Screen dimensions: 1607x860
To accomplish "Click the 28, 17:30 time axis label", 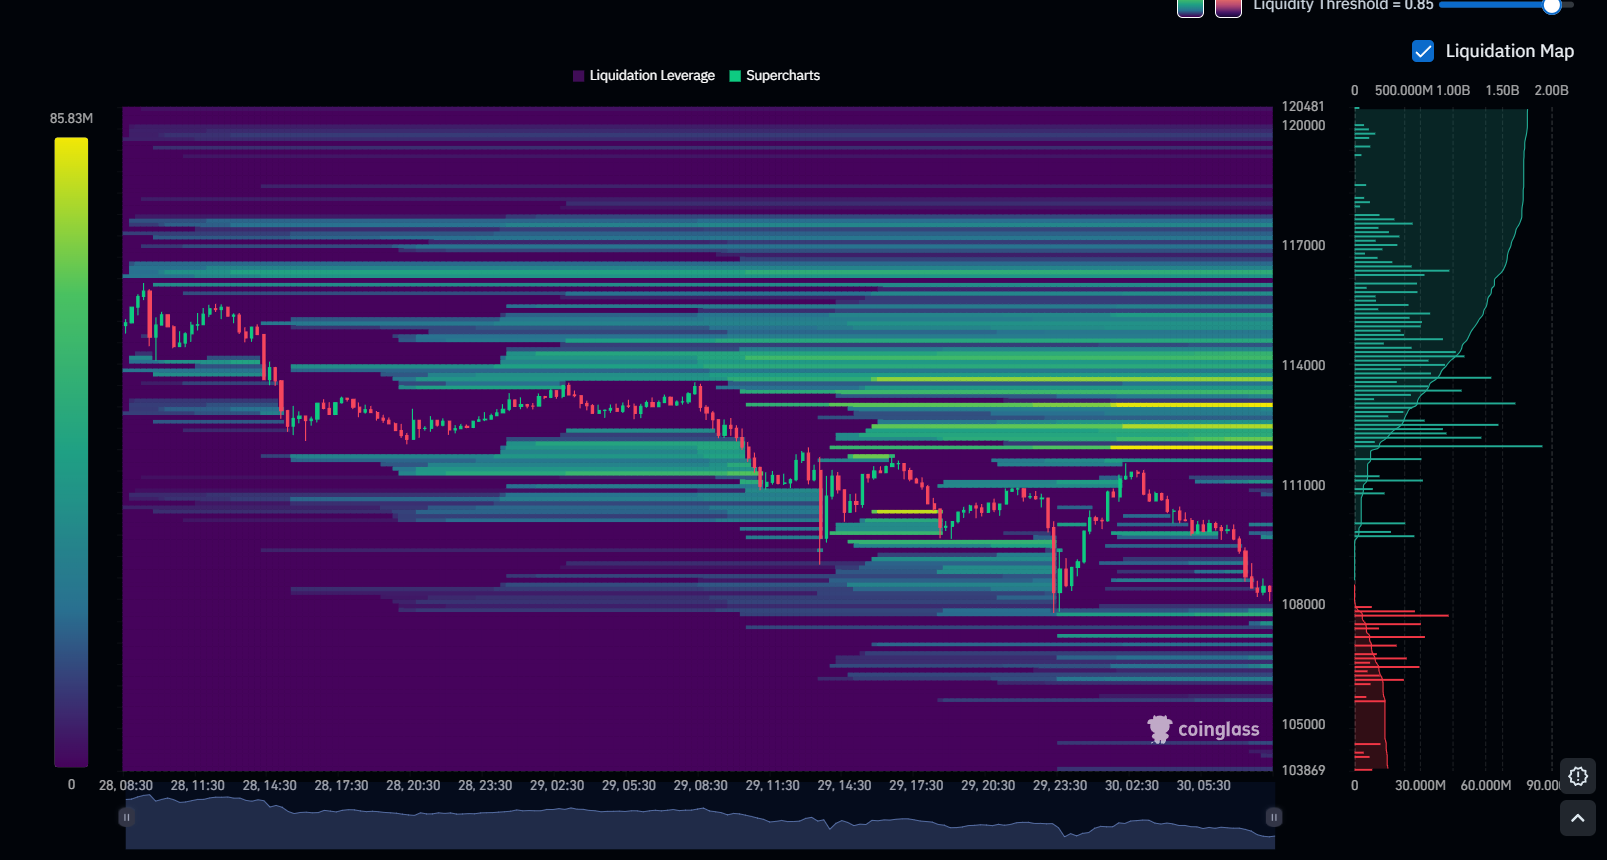I will [342, 785].
